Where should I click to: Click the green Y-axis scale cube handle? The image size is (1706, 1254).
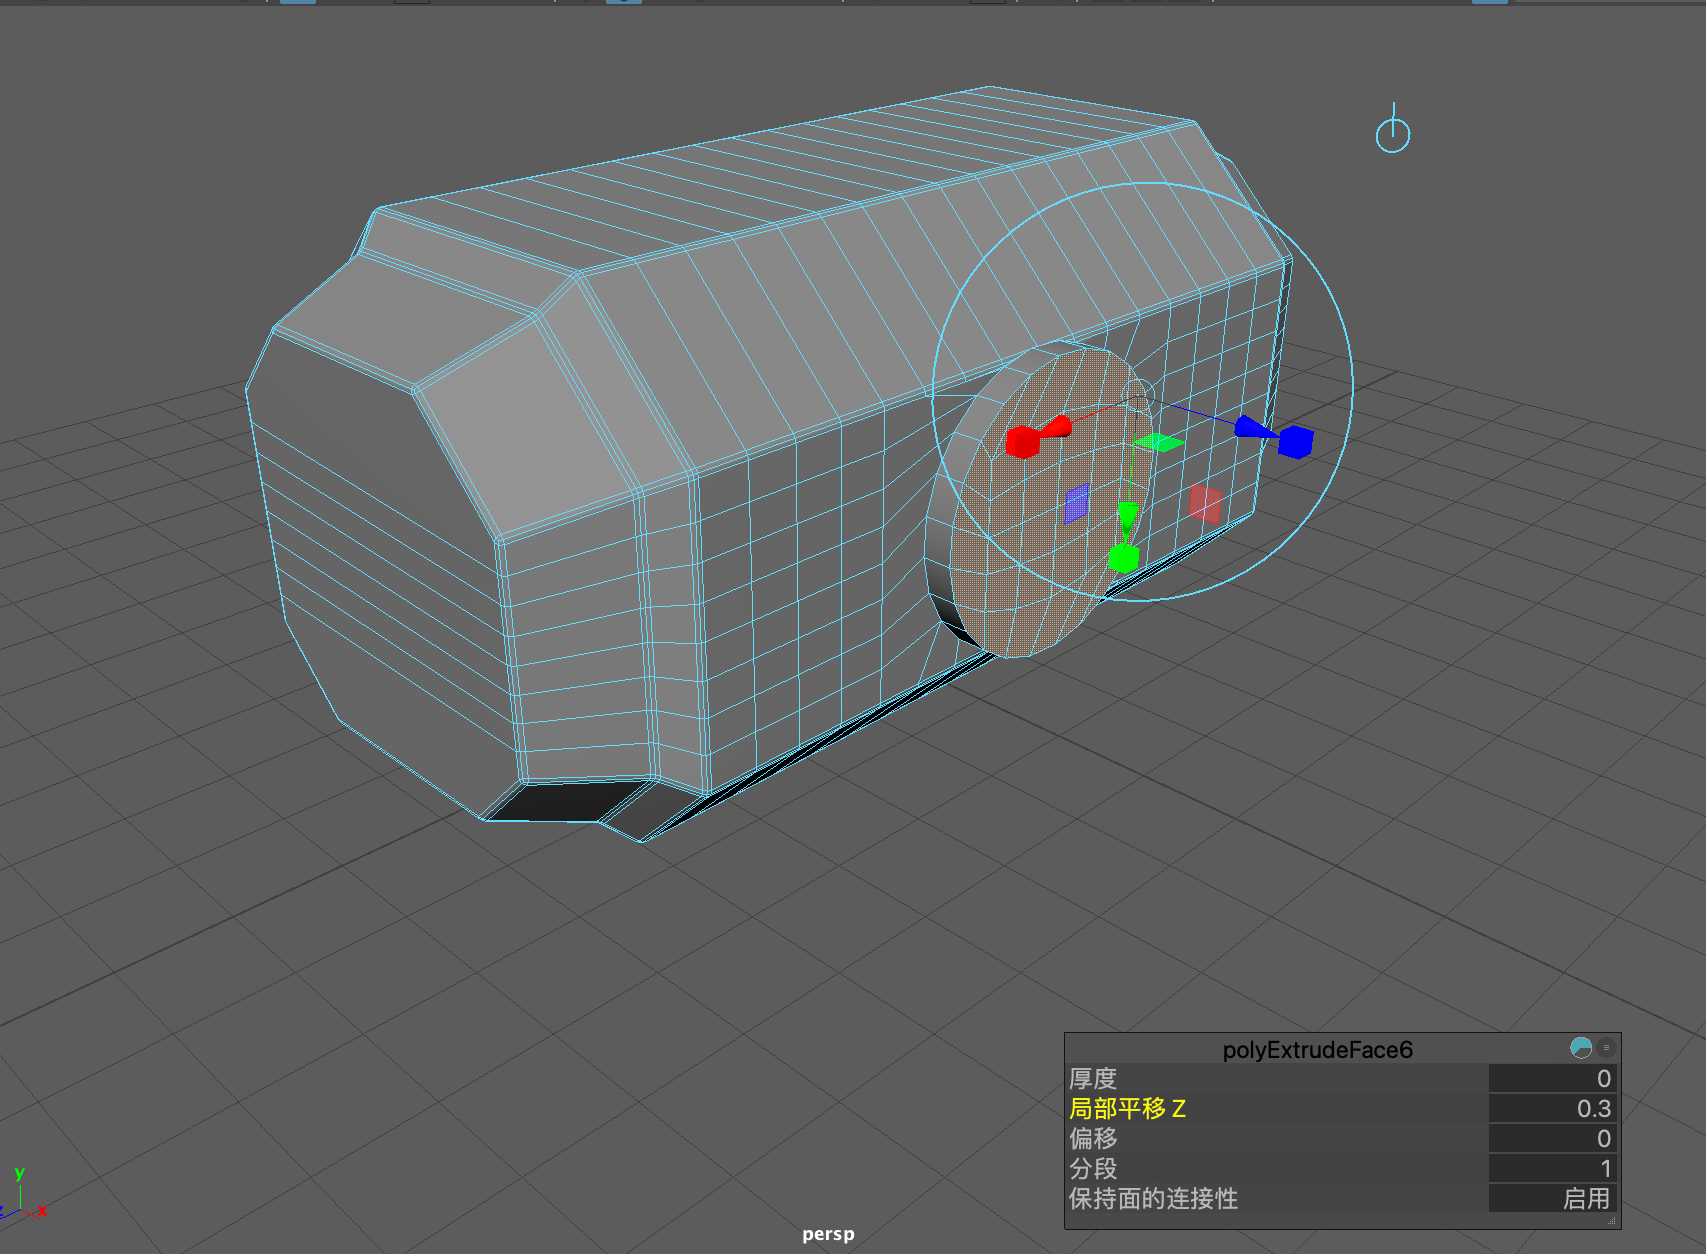point(1124,558)
